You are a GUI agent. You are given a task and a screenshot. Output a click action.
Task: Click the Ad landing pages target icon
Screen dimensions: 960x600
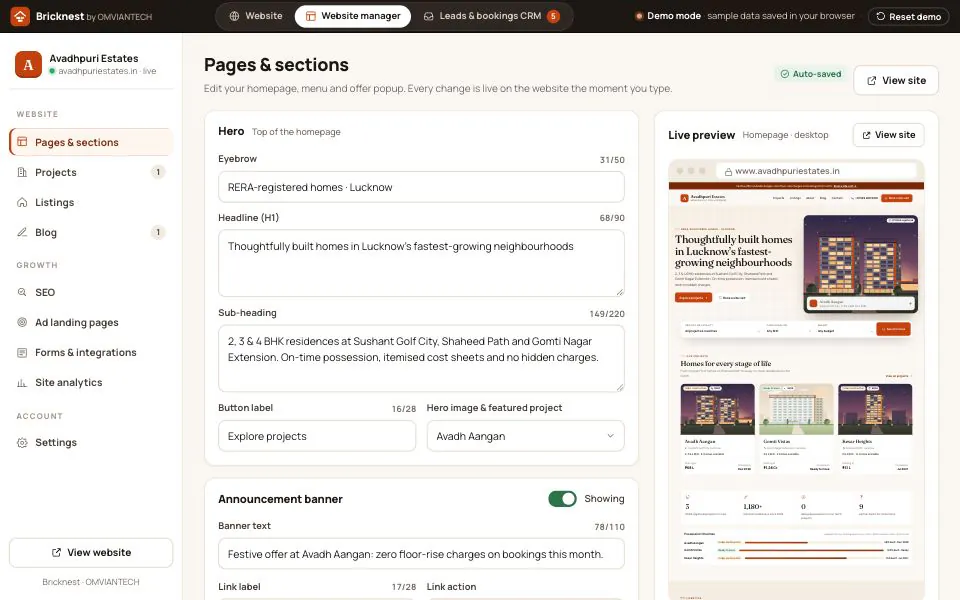click(22, 322)
